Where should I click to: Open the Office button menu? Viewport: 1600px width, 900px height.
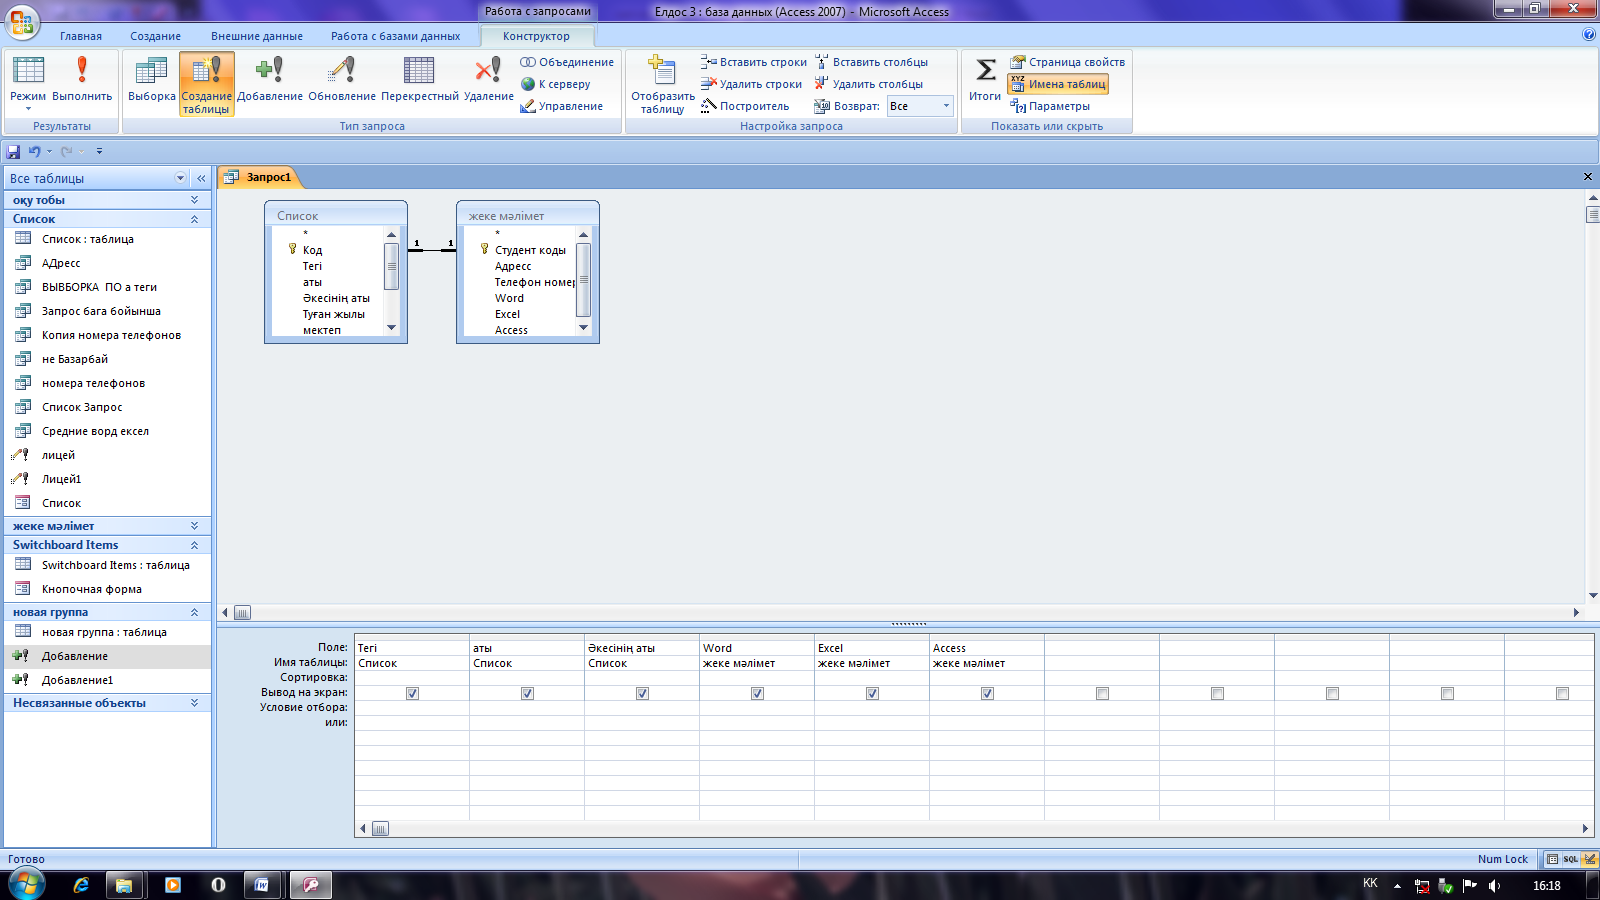tap(22, 22)
